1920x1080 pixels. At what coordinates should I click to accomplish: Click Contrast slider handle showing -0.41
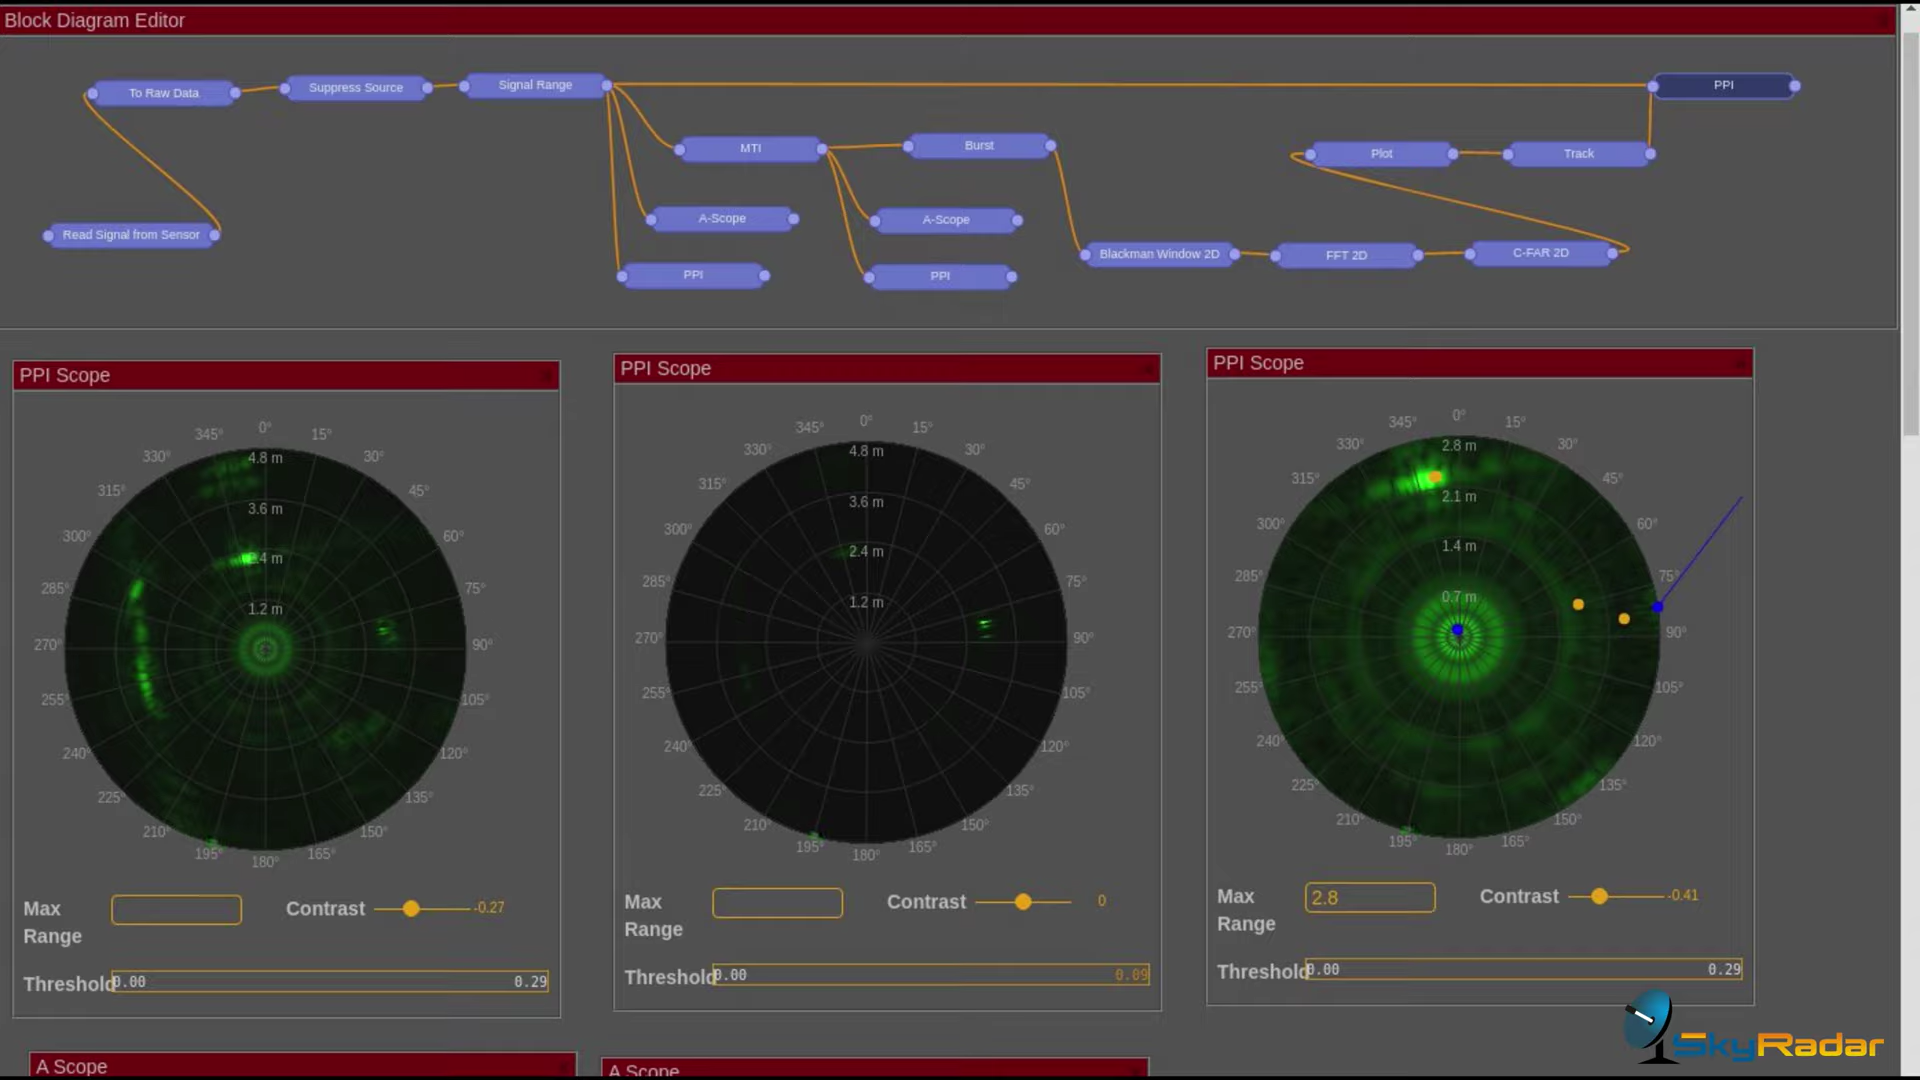[1599, 896]
